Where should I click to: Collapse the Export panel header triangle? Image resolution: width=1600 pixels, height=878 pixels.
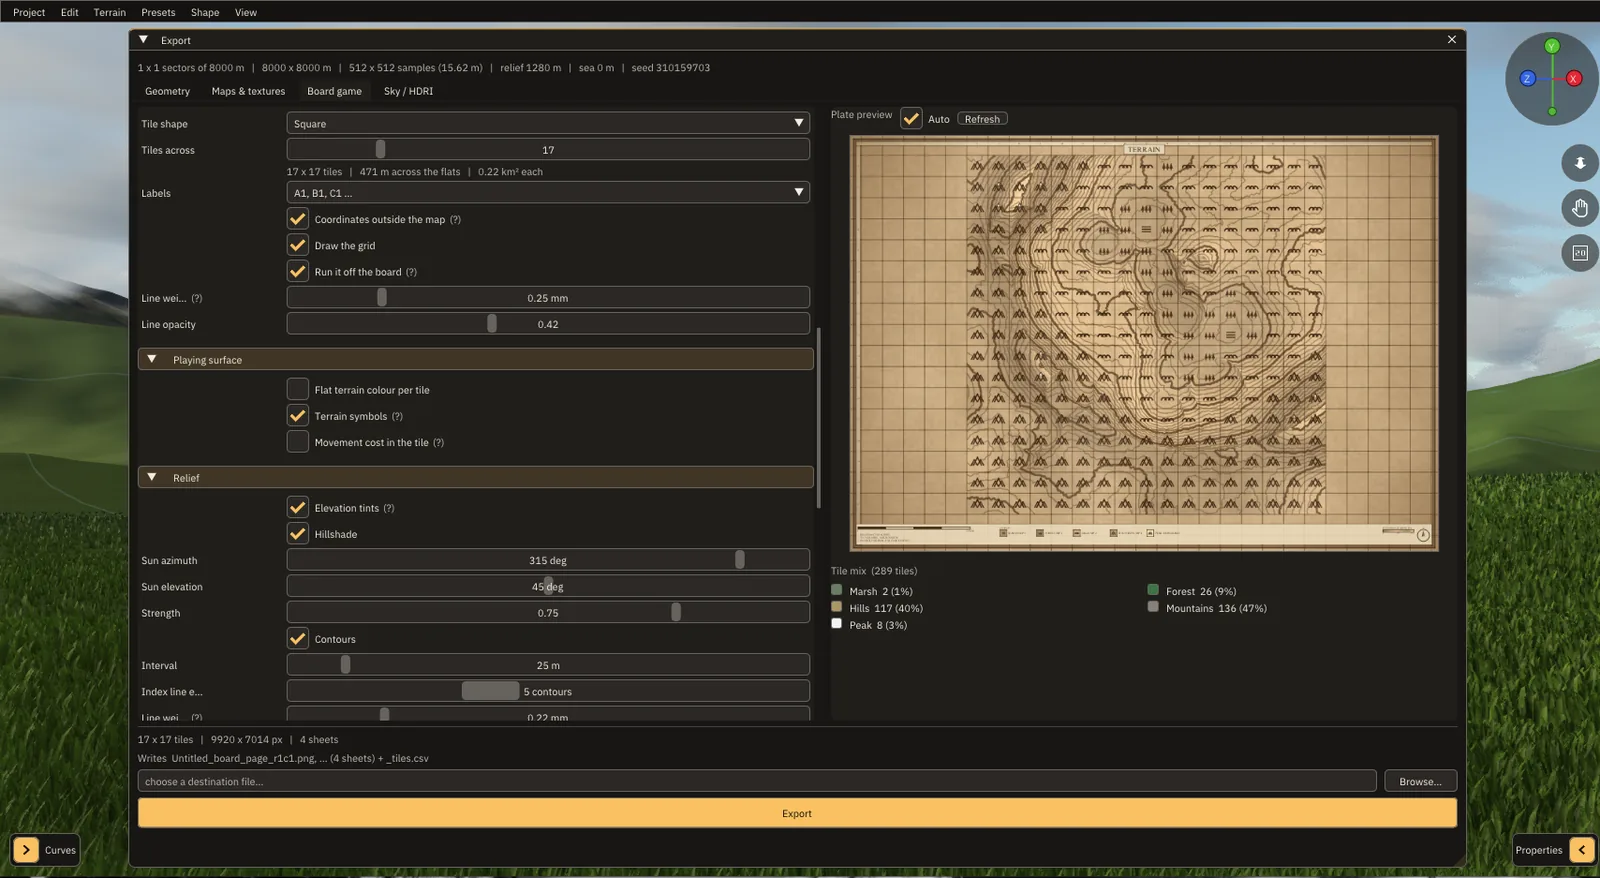point(143,40)
